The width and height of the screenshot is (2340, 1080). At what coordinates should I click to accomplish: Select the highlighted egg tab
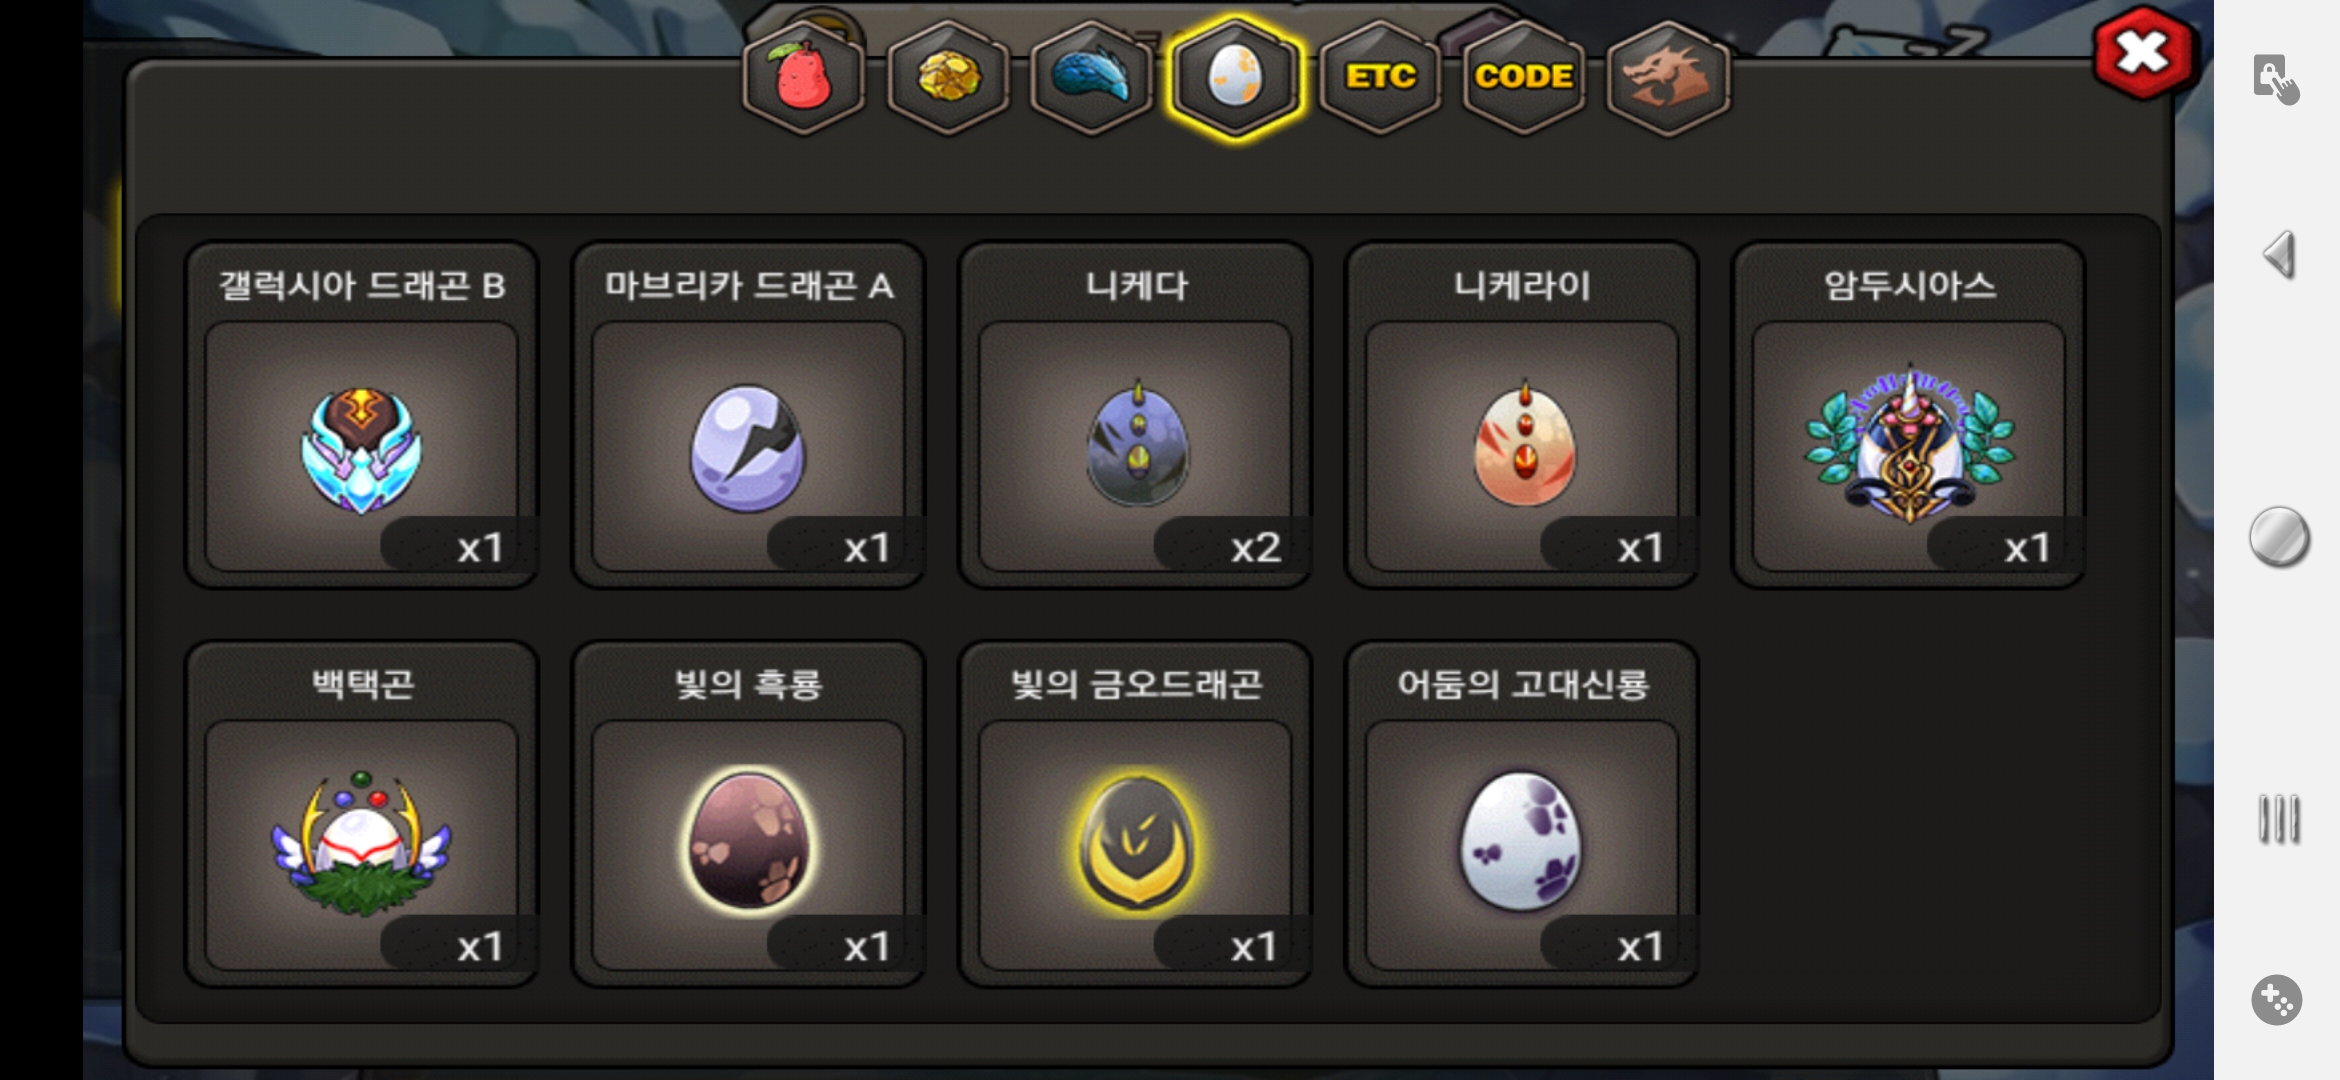click(x=1236, y=77)
